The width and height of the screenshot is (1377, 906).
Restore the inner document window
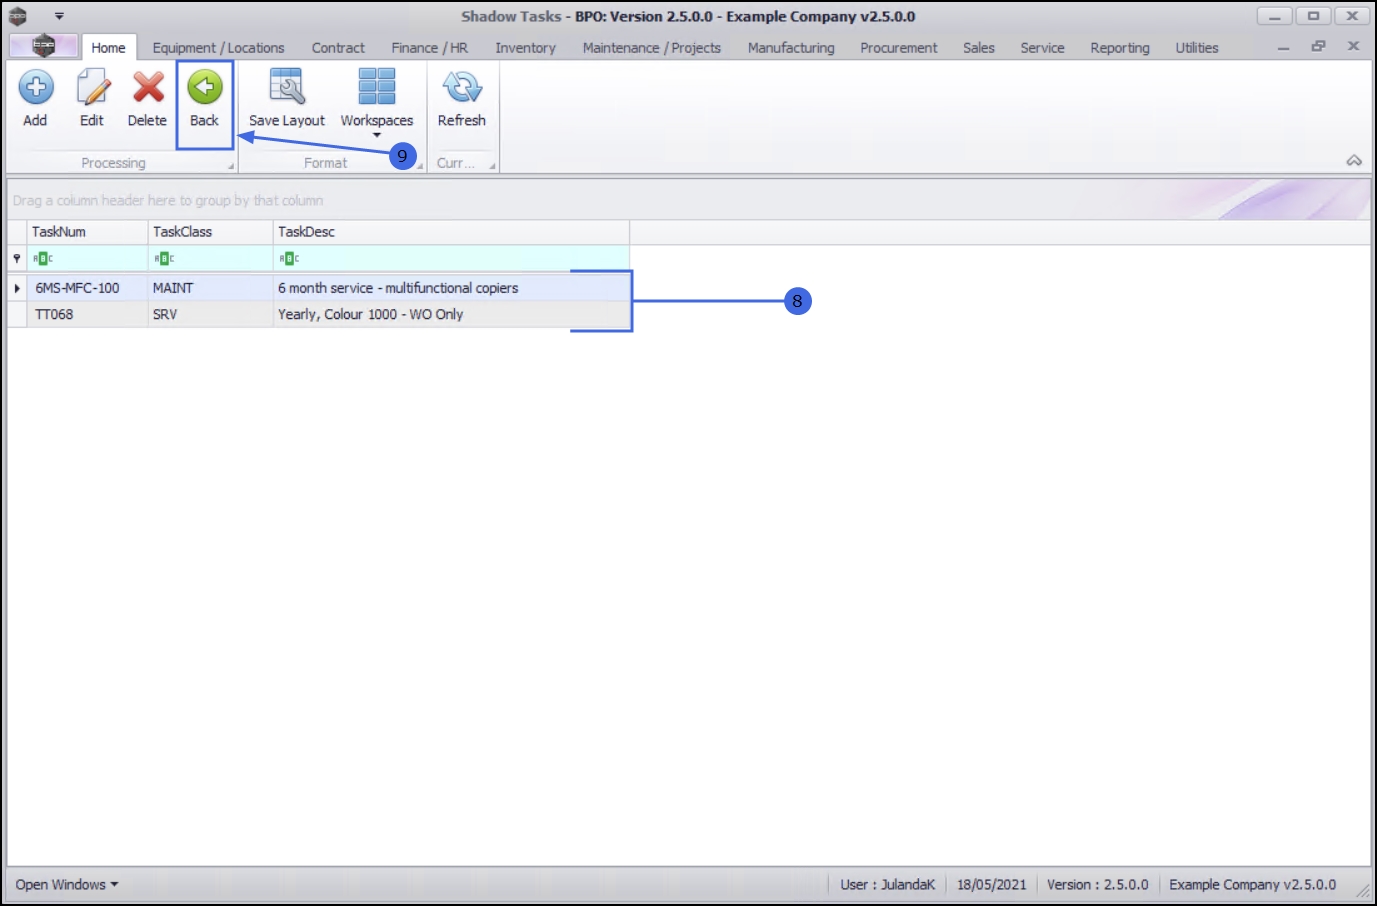1319,46
